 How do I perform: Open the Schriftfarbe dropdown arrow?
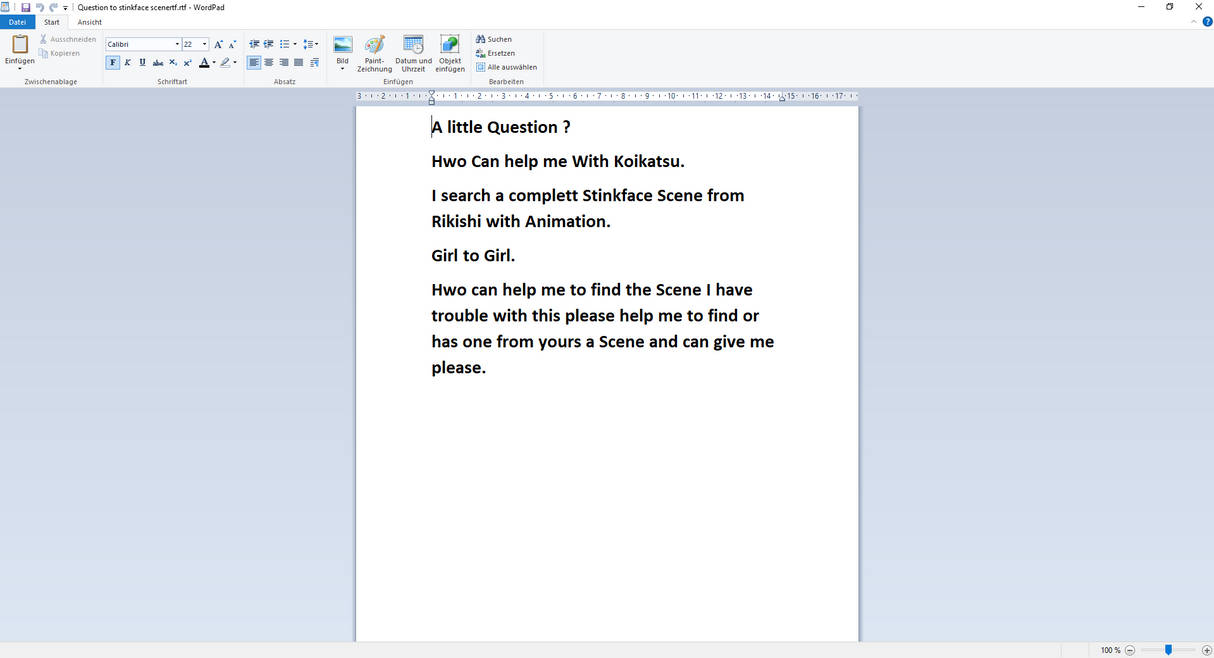tap(214, 62)
